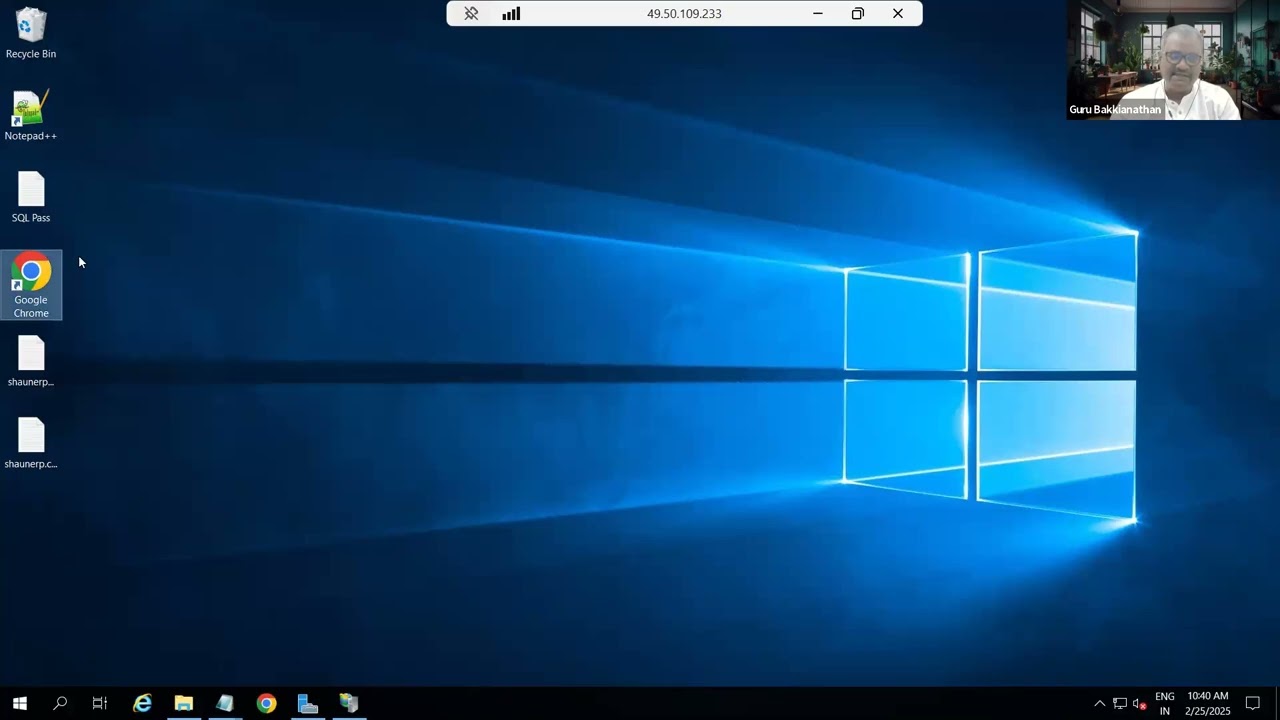This screenshot has width=1280, height=720.
Task: Select the SQL Pass file on desktop
Action: pos(31,198)
